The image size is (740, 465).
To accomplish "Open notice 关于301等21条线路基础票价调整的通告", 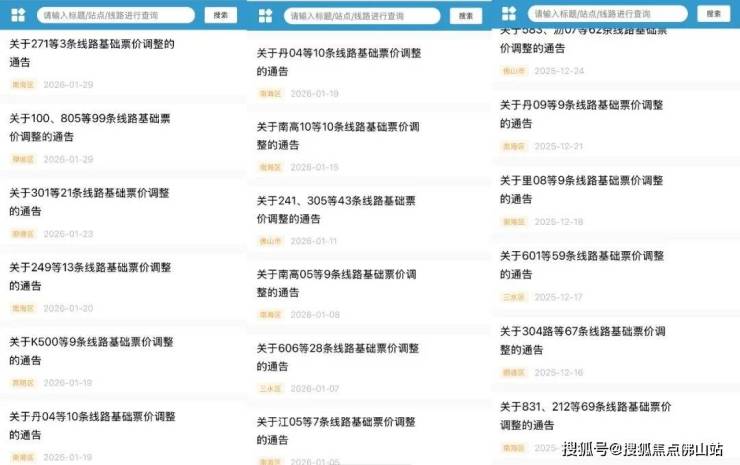I will click(89, 202).
